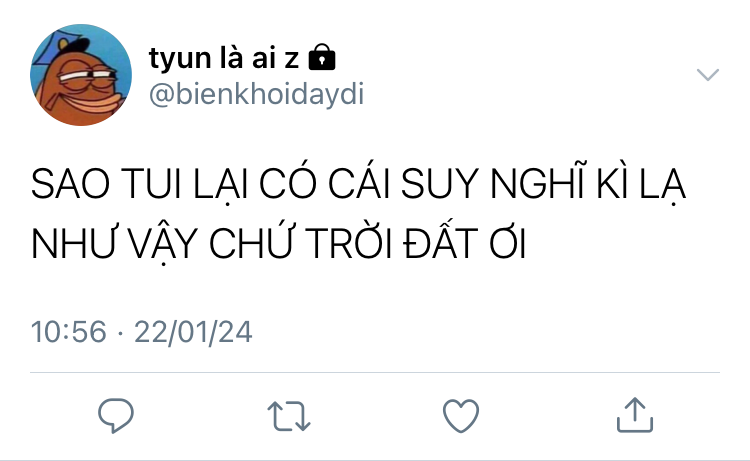Click the divider line above action icons

pyautogui.click(x=375, y=372)
